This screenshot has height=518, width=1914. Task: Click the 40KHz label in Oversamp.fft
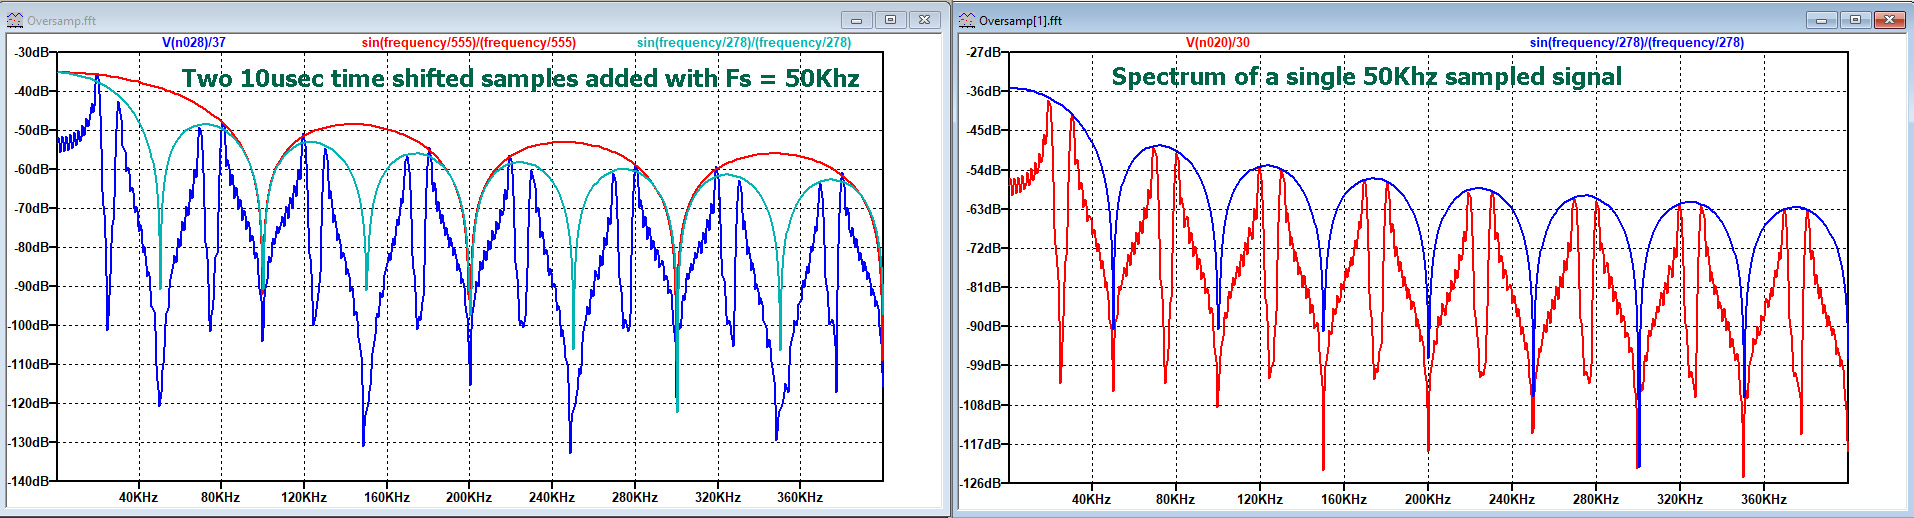click(138, 497)
